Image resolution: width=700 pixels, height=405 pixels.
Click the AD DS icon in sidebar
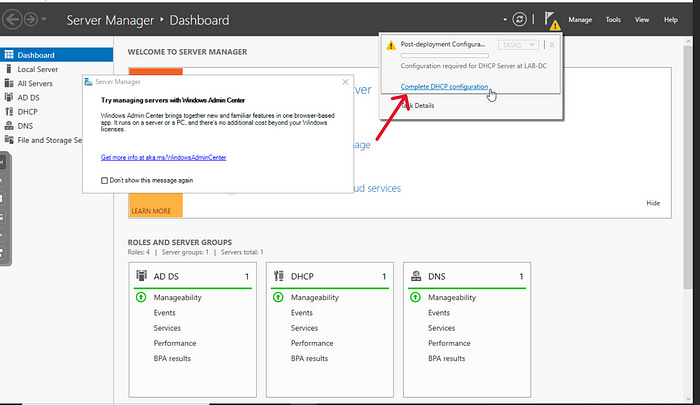(x=8, y=97)
